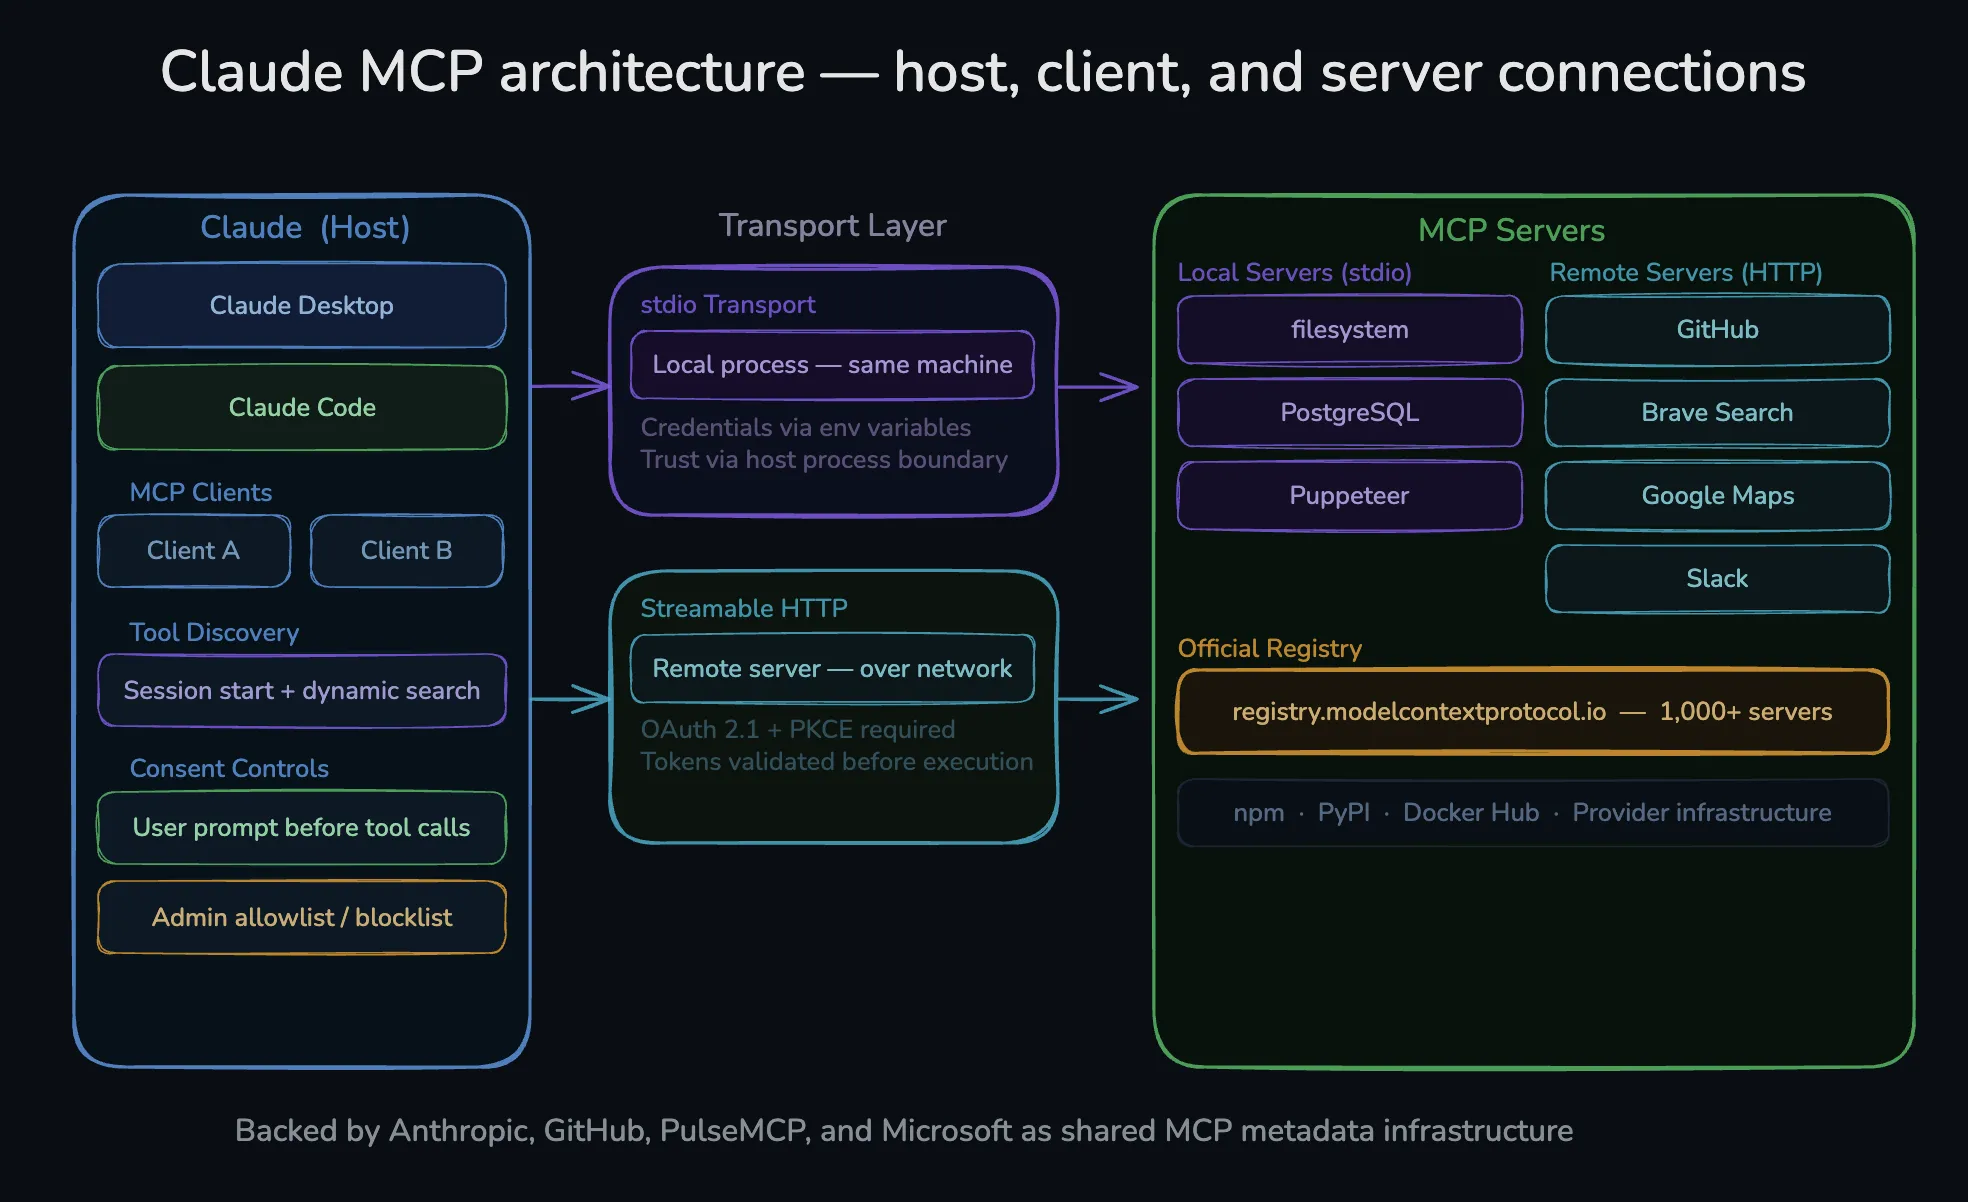Click 'Credentials via env variables' text
The height and width of the screenshot is (1202, 1968).
806,427
